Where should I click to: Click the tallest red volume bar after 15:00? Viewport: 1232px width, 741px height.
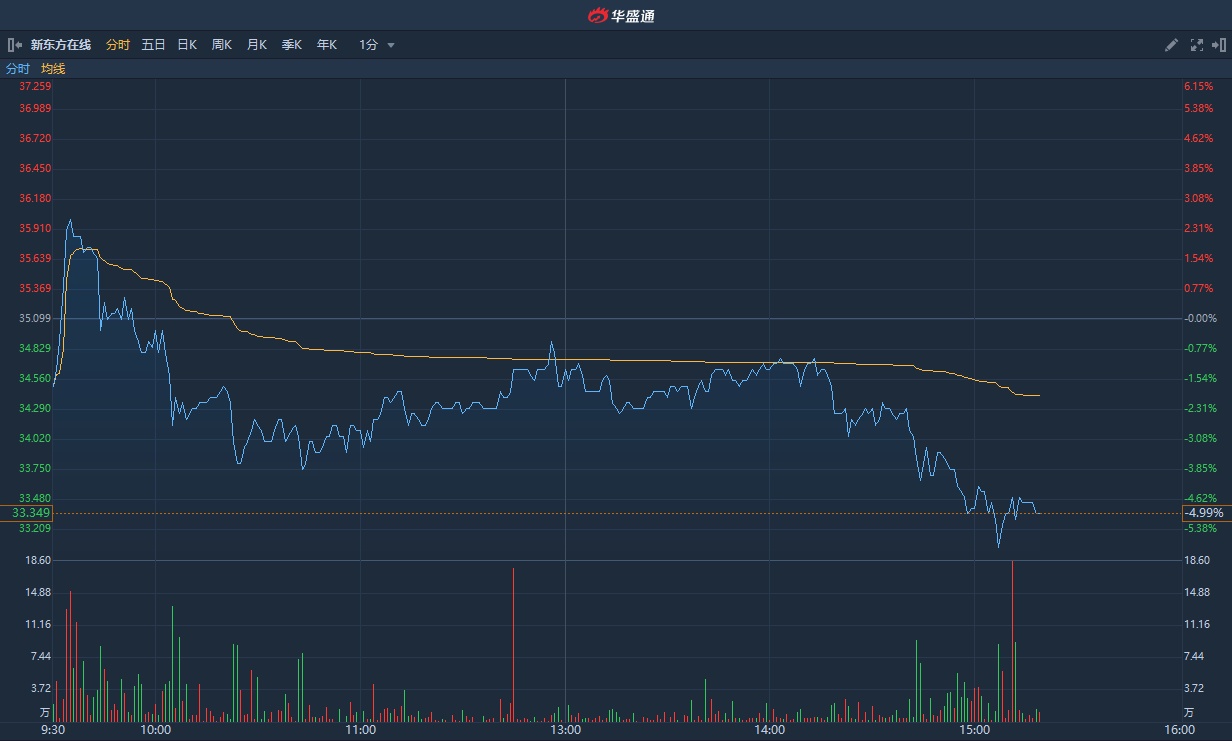coord(1012,640)
